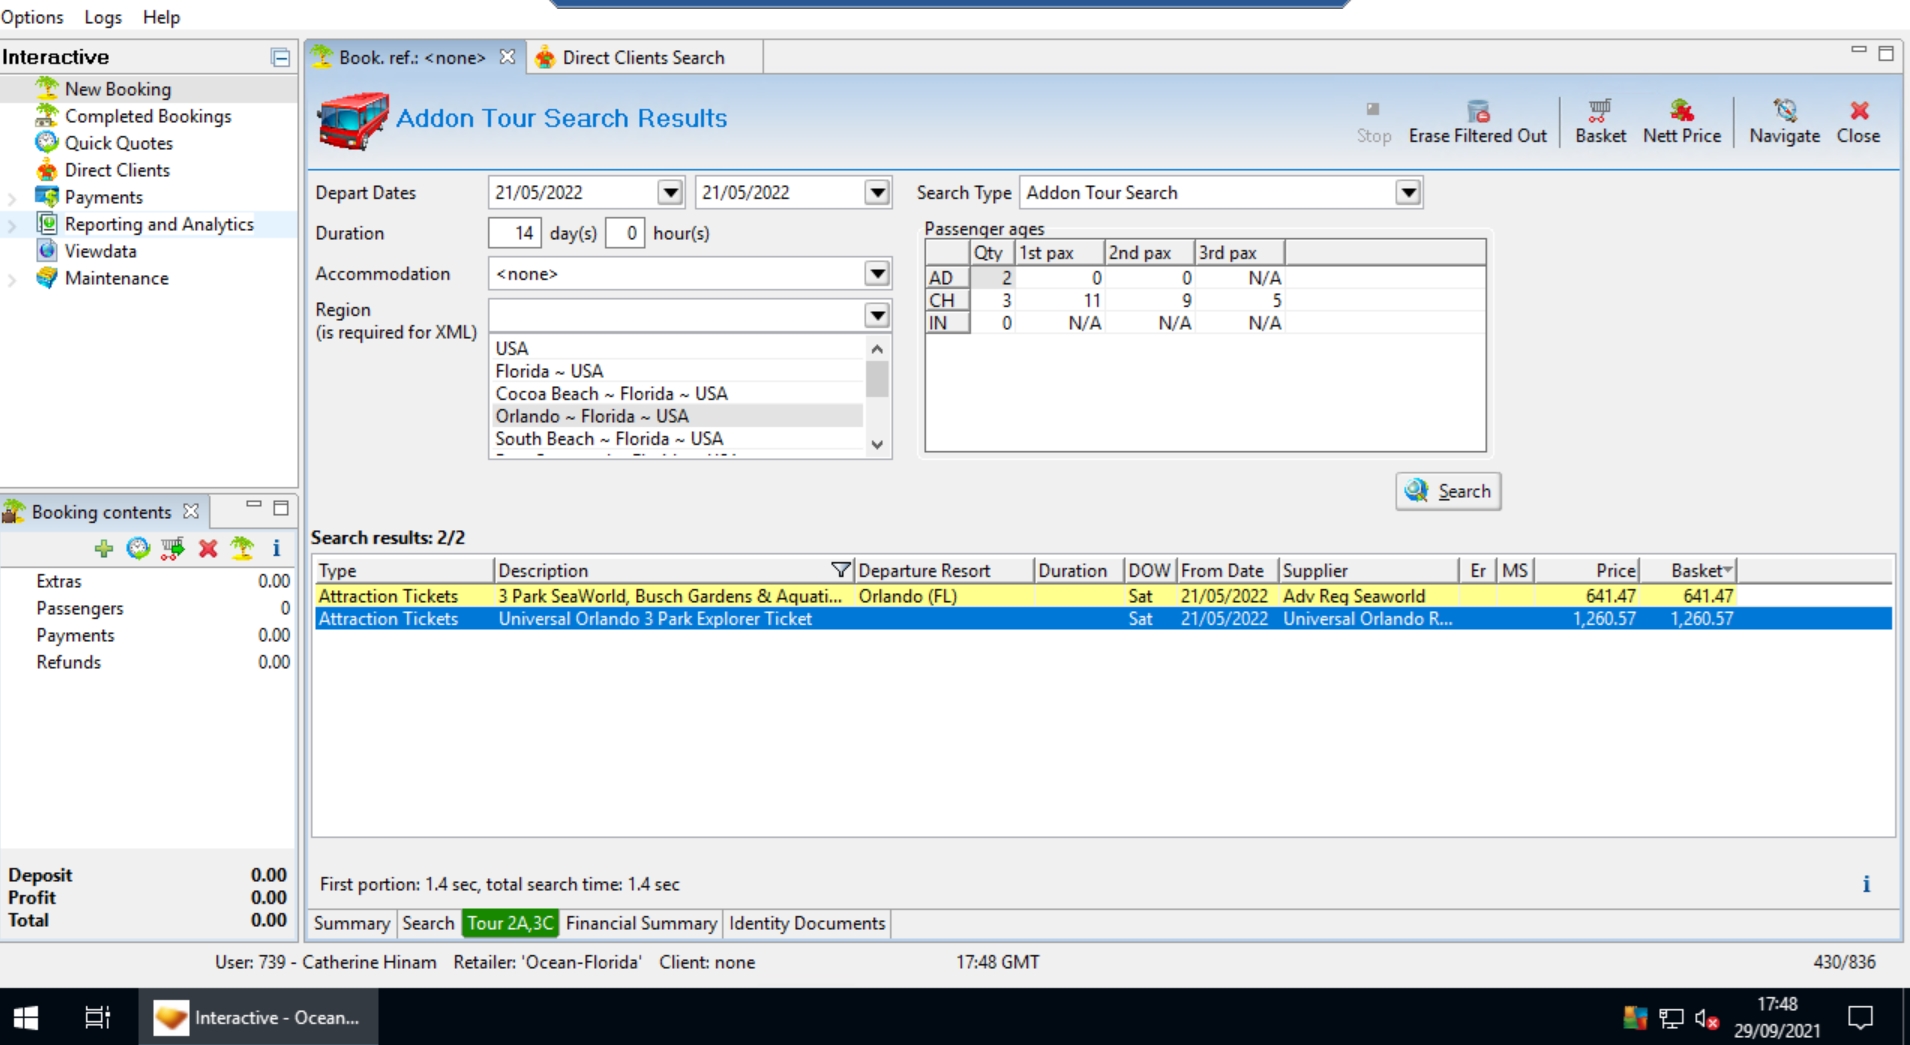The width and height of the screenshot is (1910, 1045).
Task: Click the Duration days input field
Action: pos(514,233)
